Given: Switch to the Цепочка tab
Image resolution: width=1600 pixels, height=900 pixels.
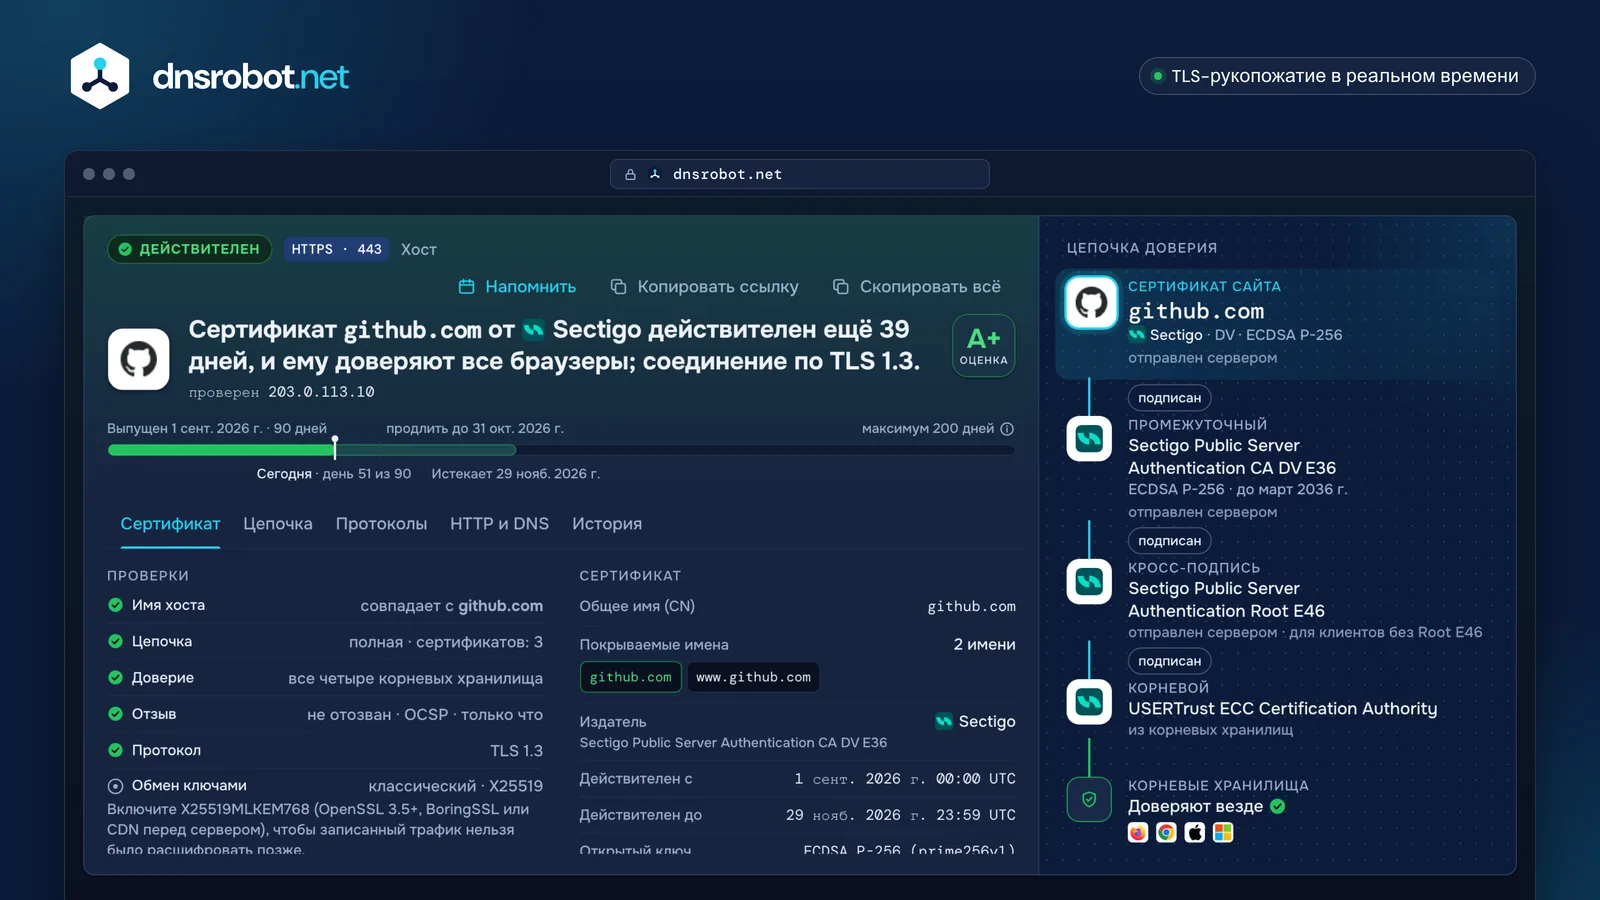Looking at the screenshot, I should (x=278, y=524).
